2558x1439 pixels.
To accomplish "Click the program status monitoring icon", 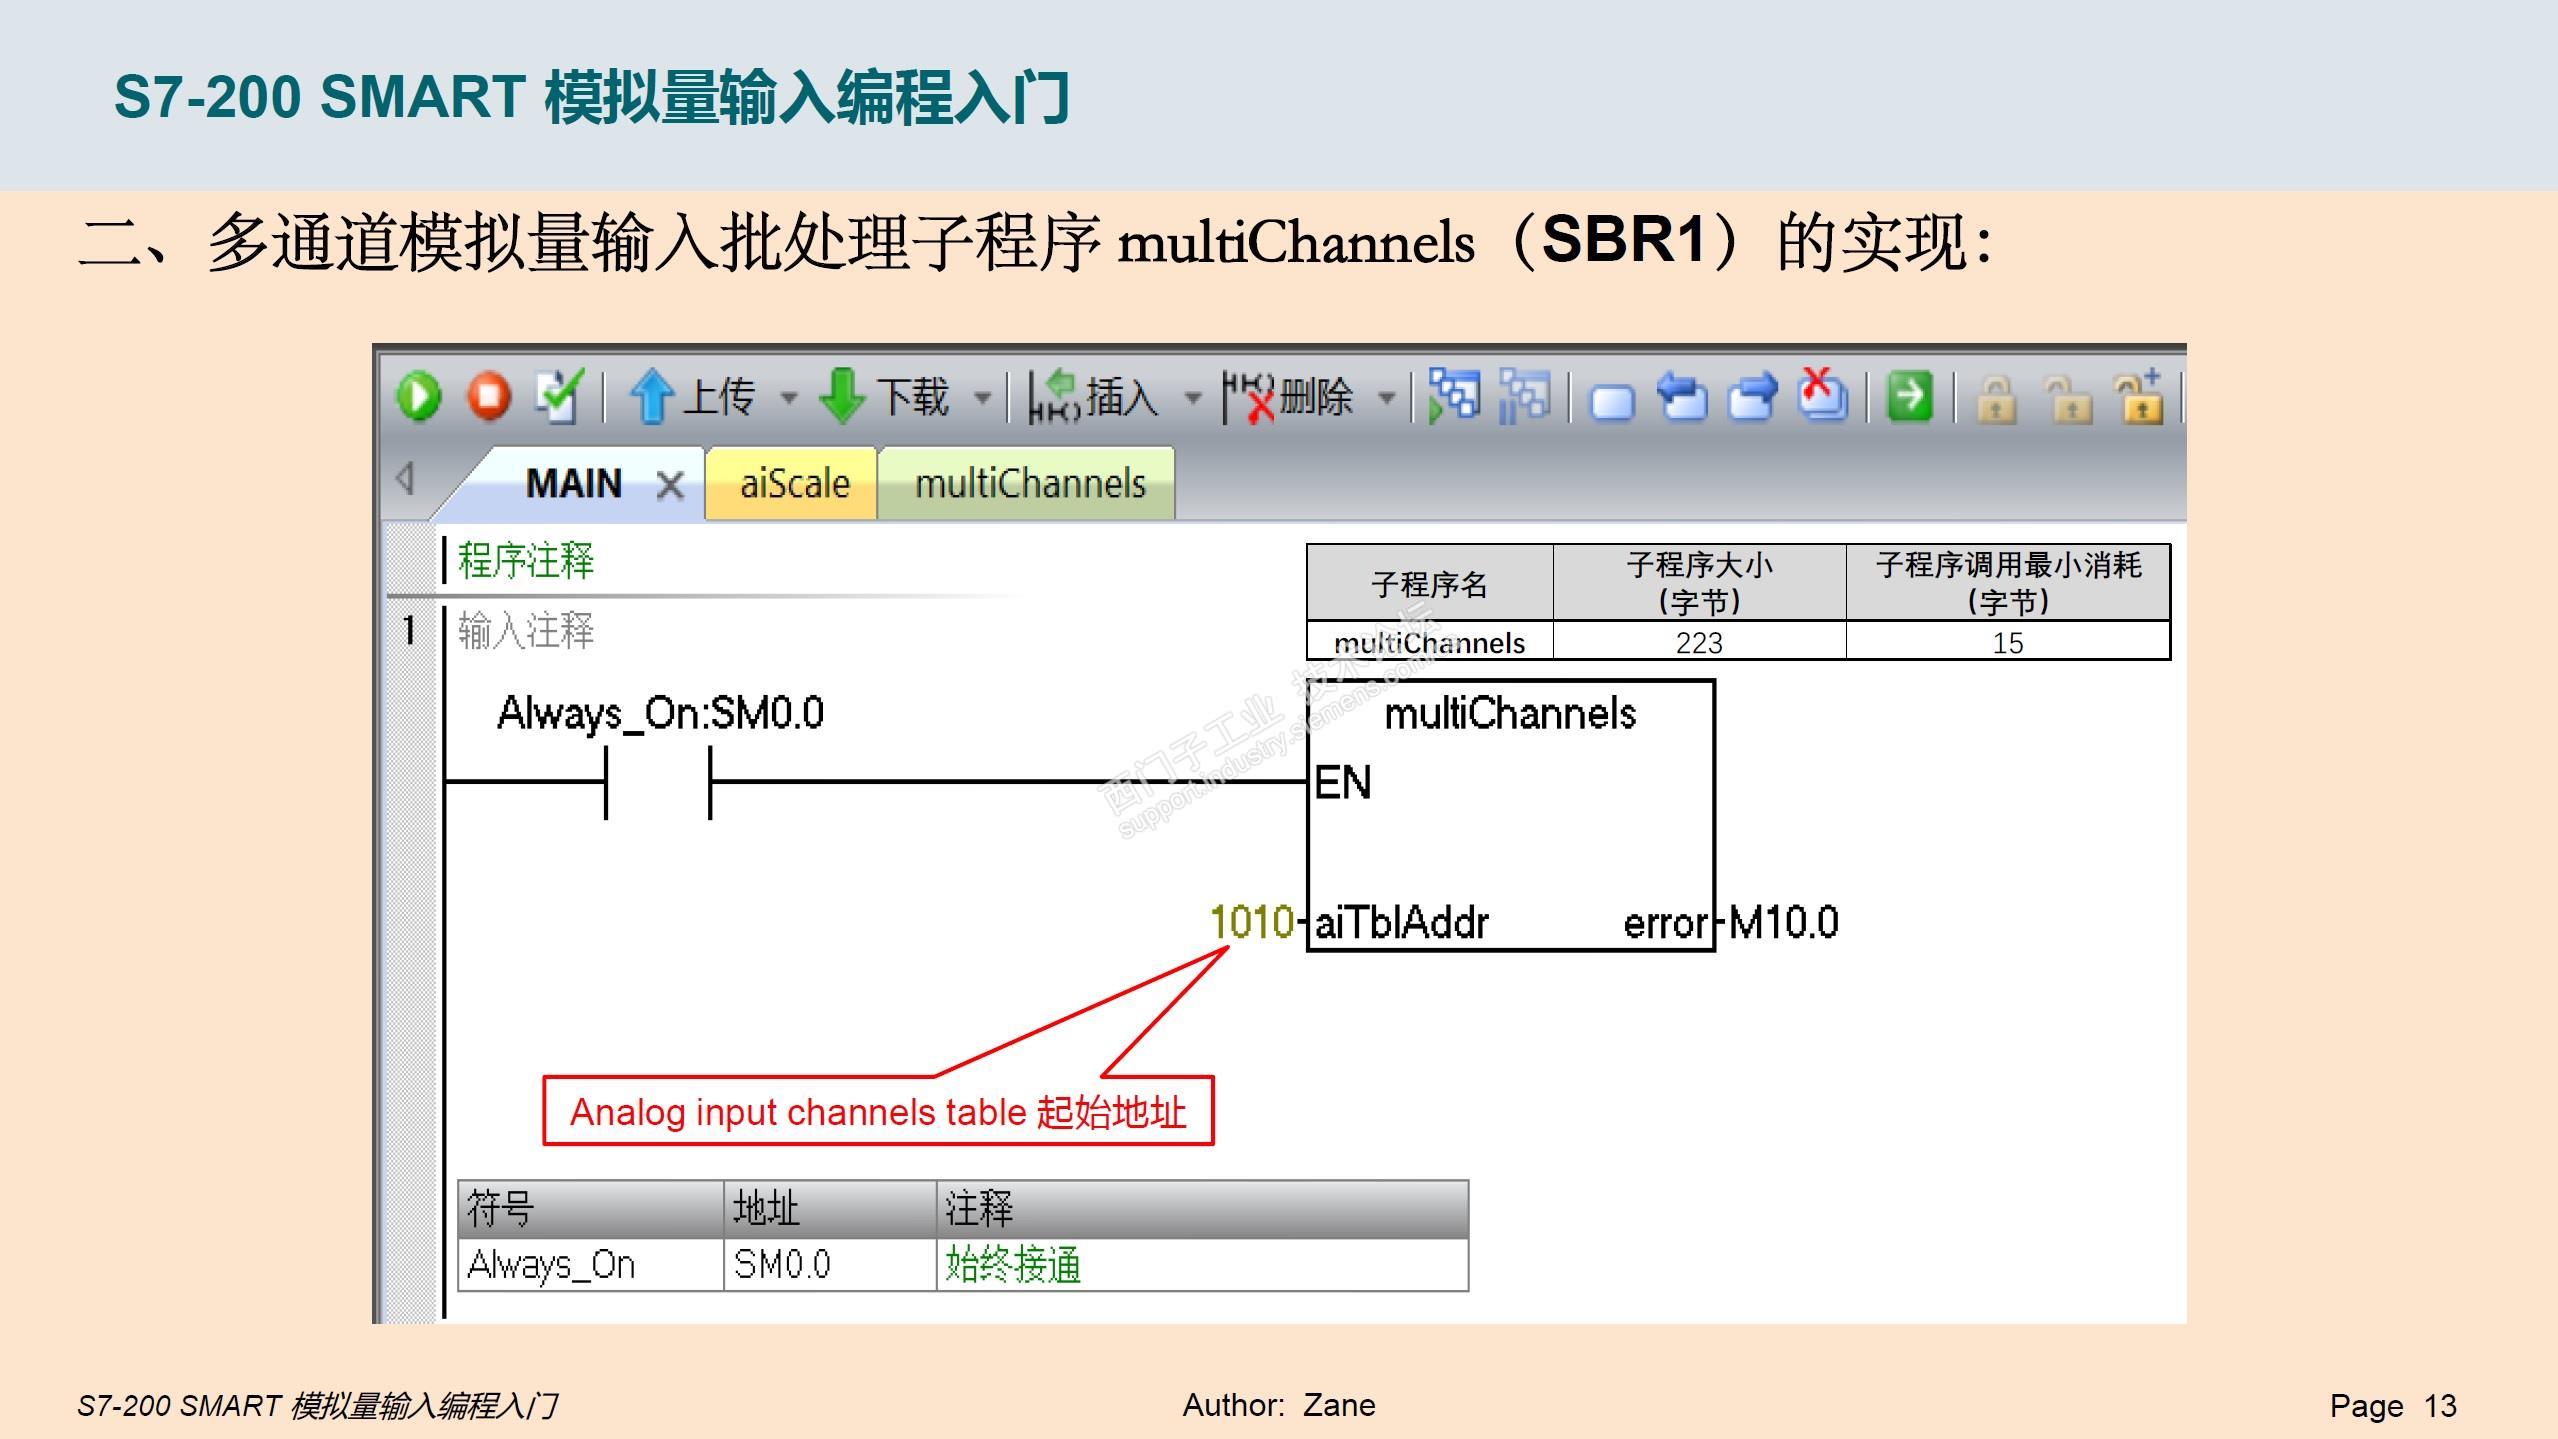I will tap(1454, 397).
